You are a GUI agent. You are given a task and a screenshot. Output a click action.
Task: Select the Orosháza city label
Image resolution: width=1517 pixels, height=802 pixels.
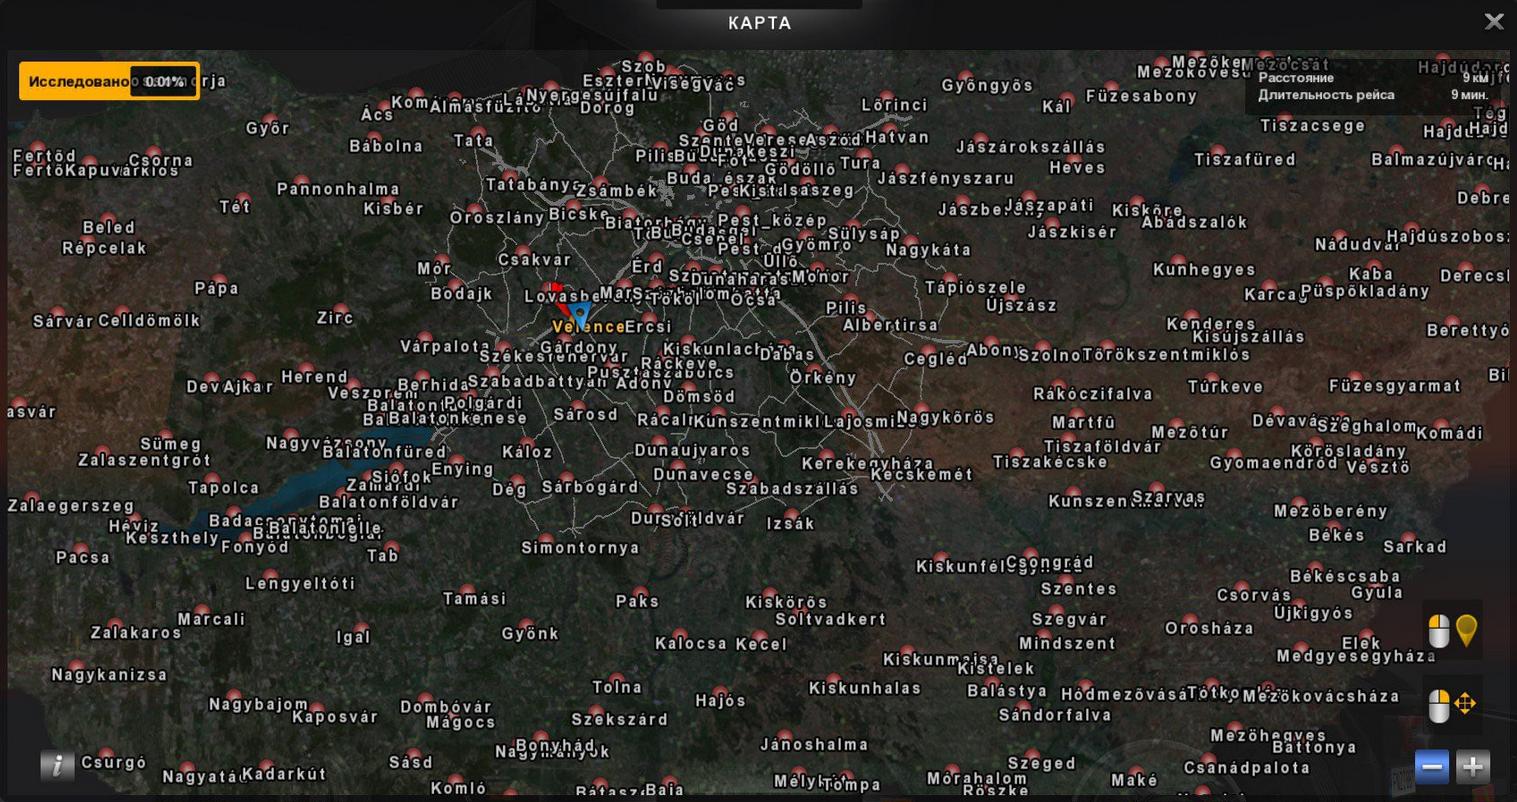coord(1209,629)
